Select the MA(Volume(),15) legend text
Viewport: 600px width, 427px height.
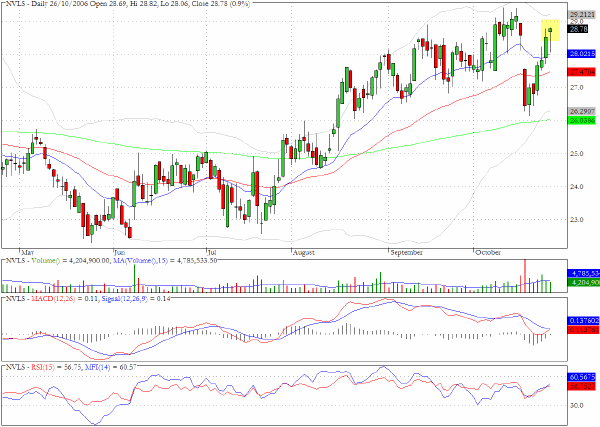click(140, 261)
